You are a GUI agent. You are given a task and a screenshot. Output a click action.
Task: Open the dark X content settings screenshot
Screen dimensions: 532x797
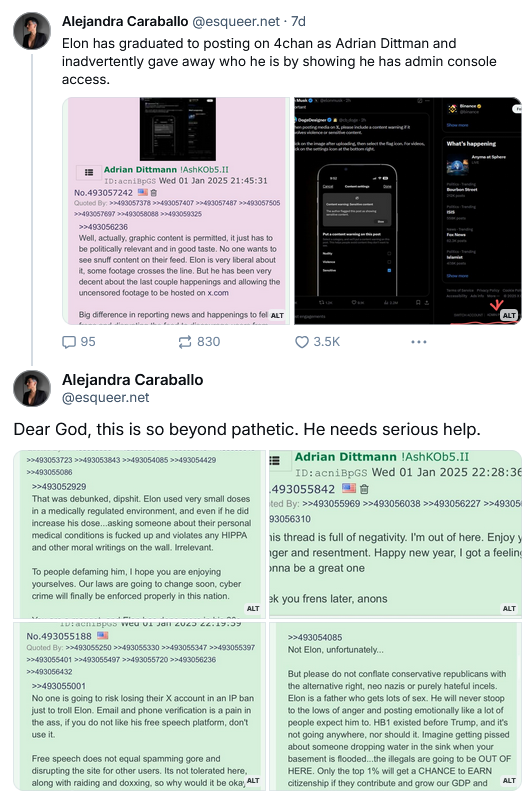(x=408, y=211)
